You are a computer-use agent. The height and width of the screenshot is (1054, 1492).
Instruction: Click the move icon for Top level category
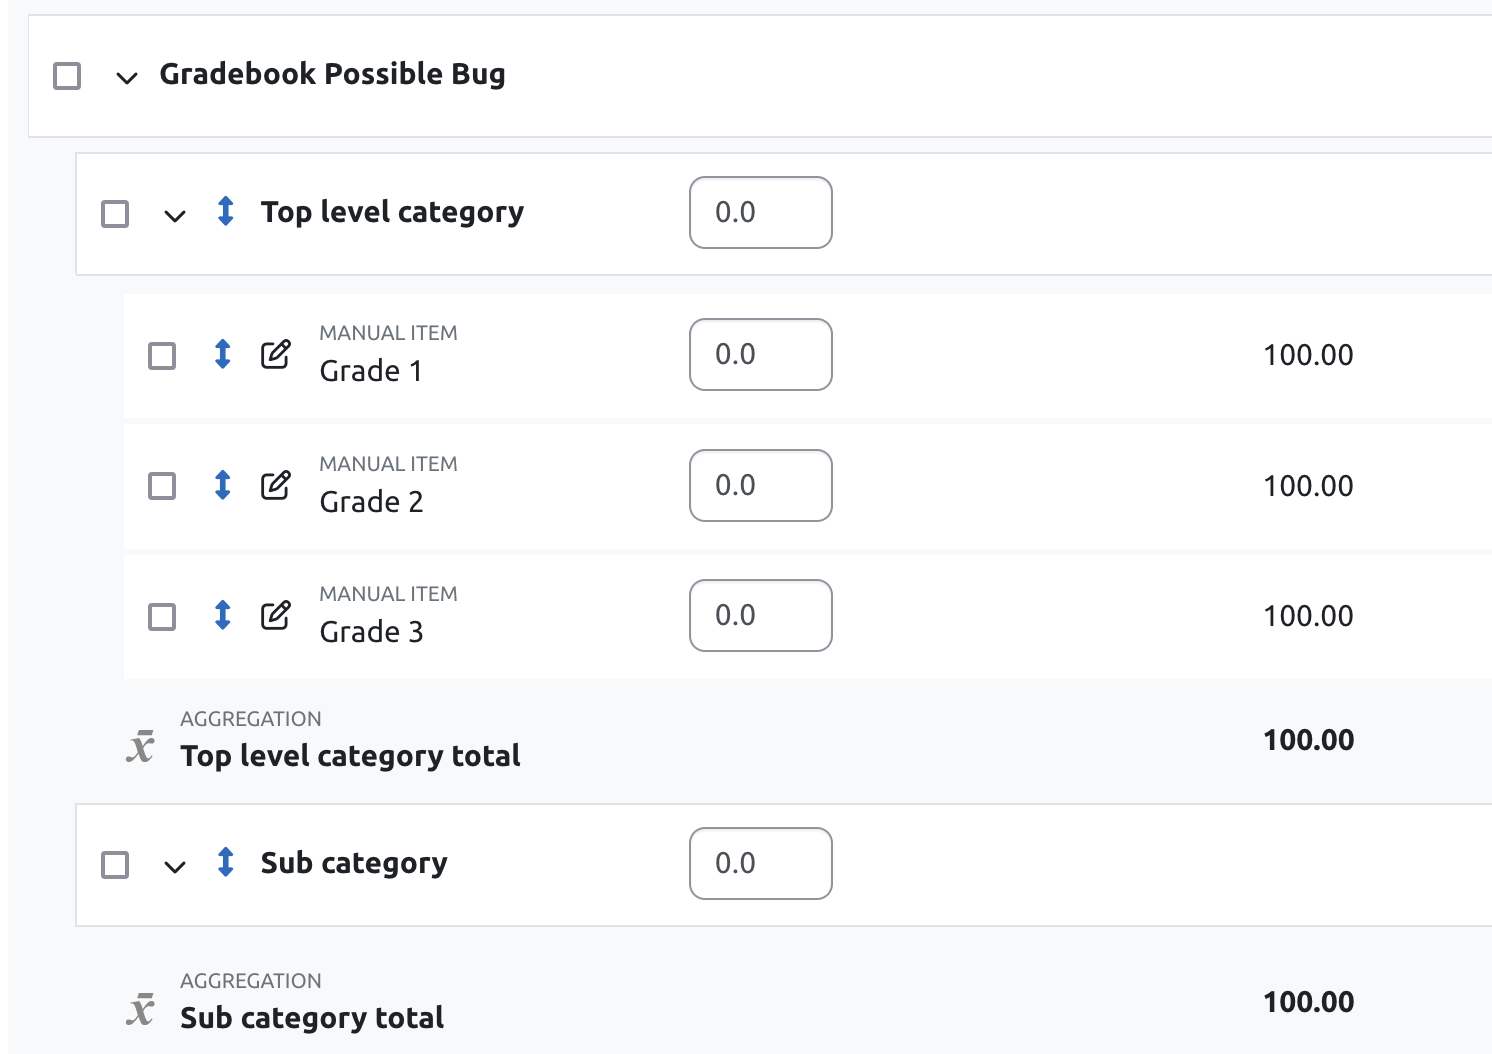(x=226, y=211)
